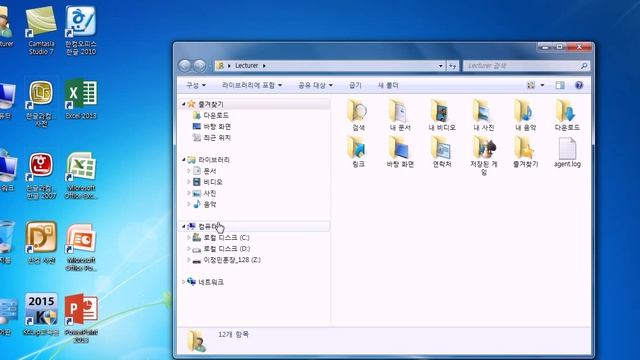Select the 즐겨찾기 folder in file pane

(525, 152)
